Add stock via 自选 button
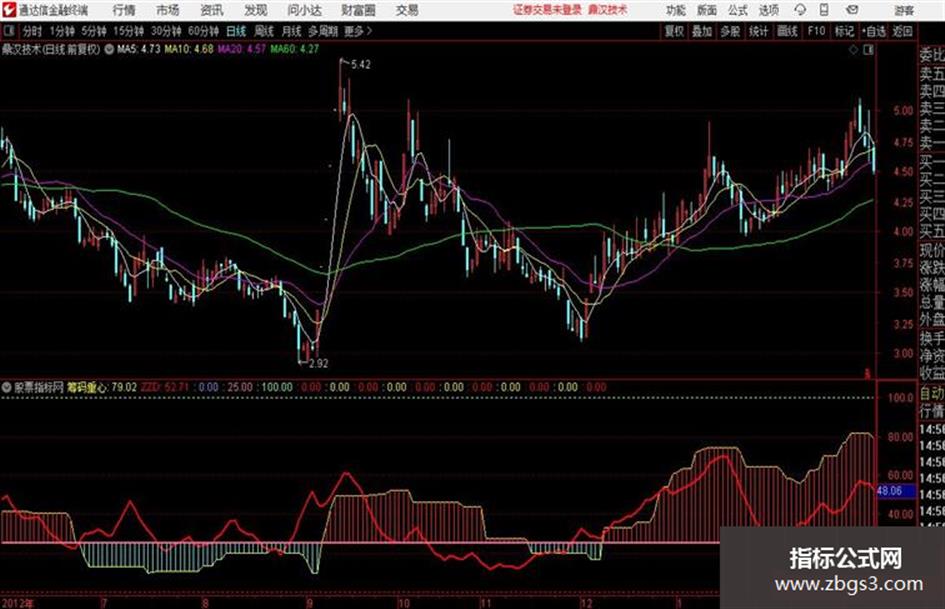This screenshot has height=609, width=945. pos(873,31)
